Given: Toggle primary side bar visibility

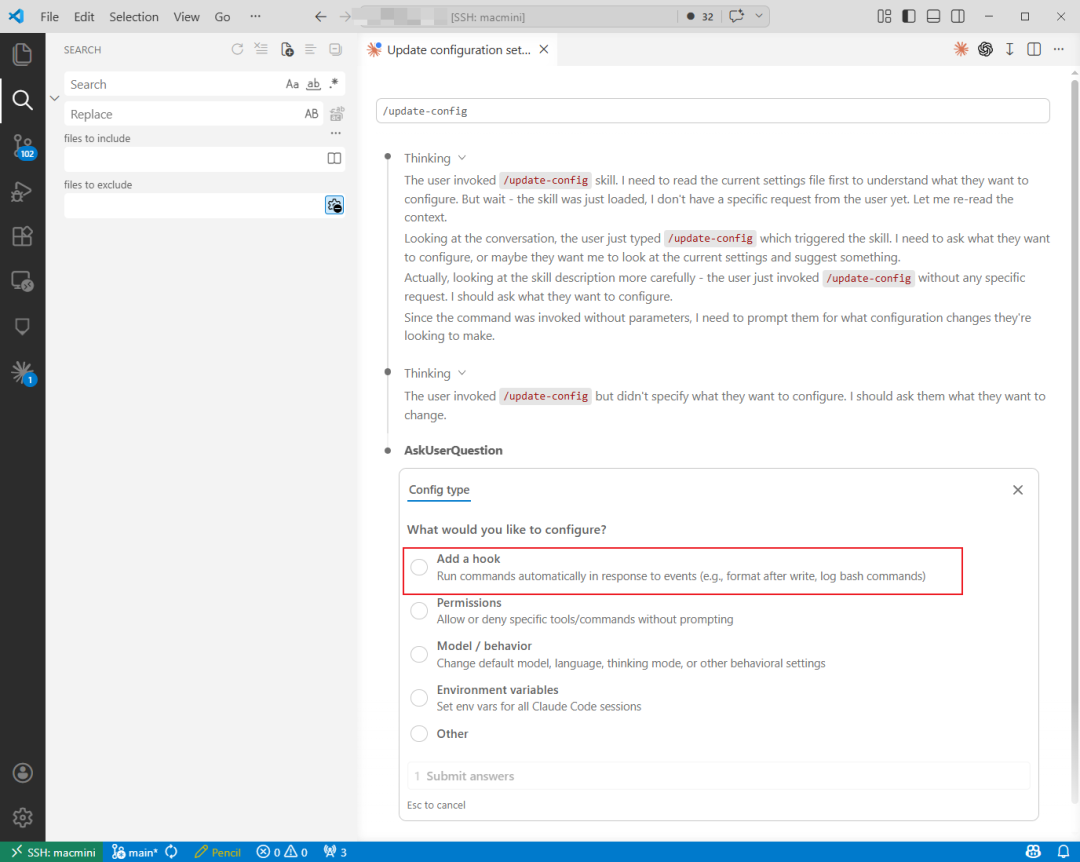Looking at the screenshot, I should point(909,17).
